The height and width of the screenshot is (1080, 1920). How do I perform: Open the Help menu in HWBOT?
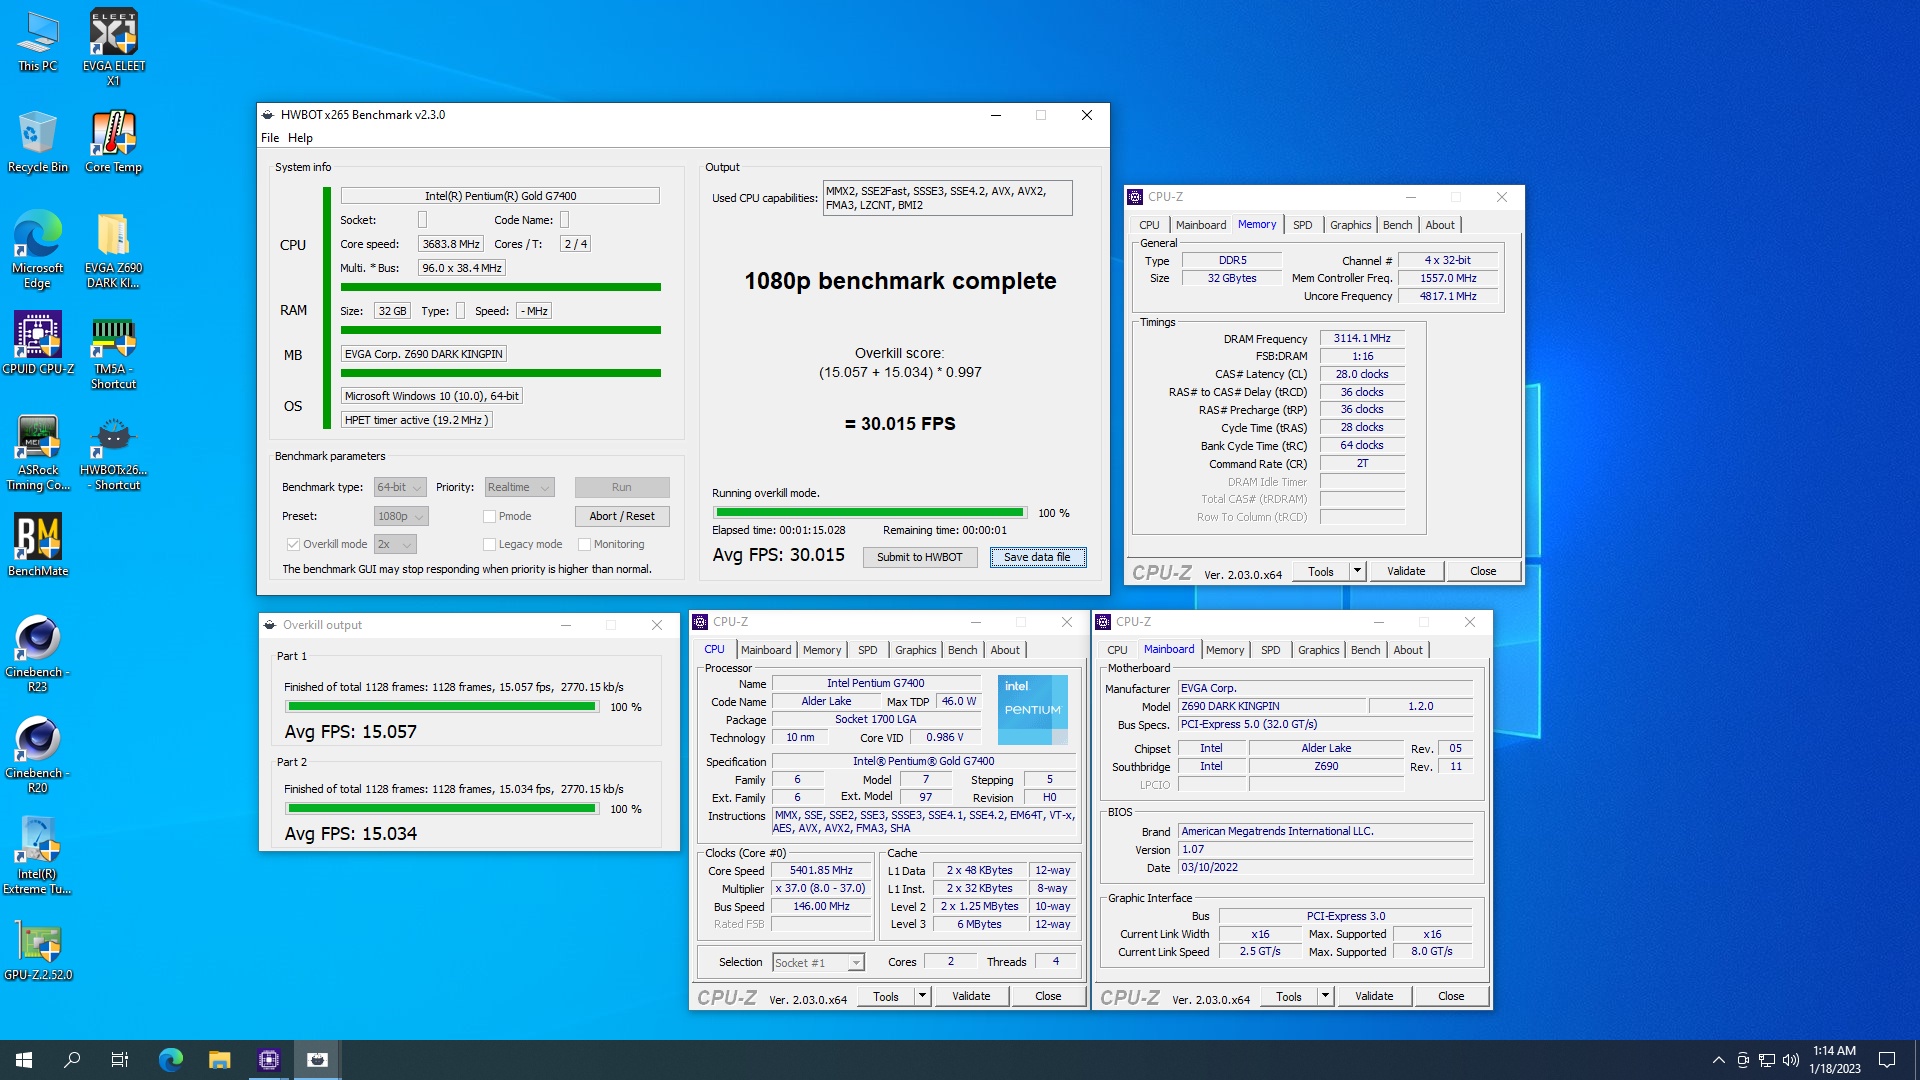[300, 138]
